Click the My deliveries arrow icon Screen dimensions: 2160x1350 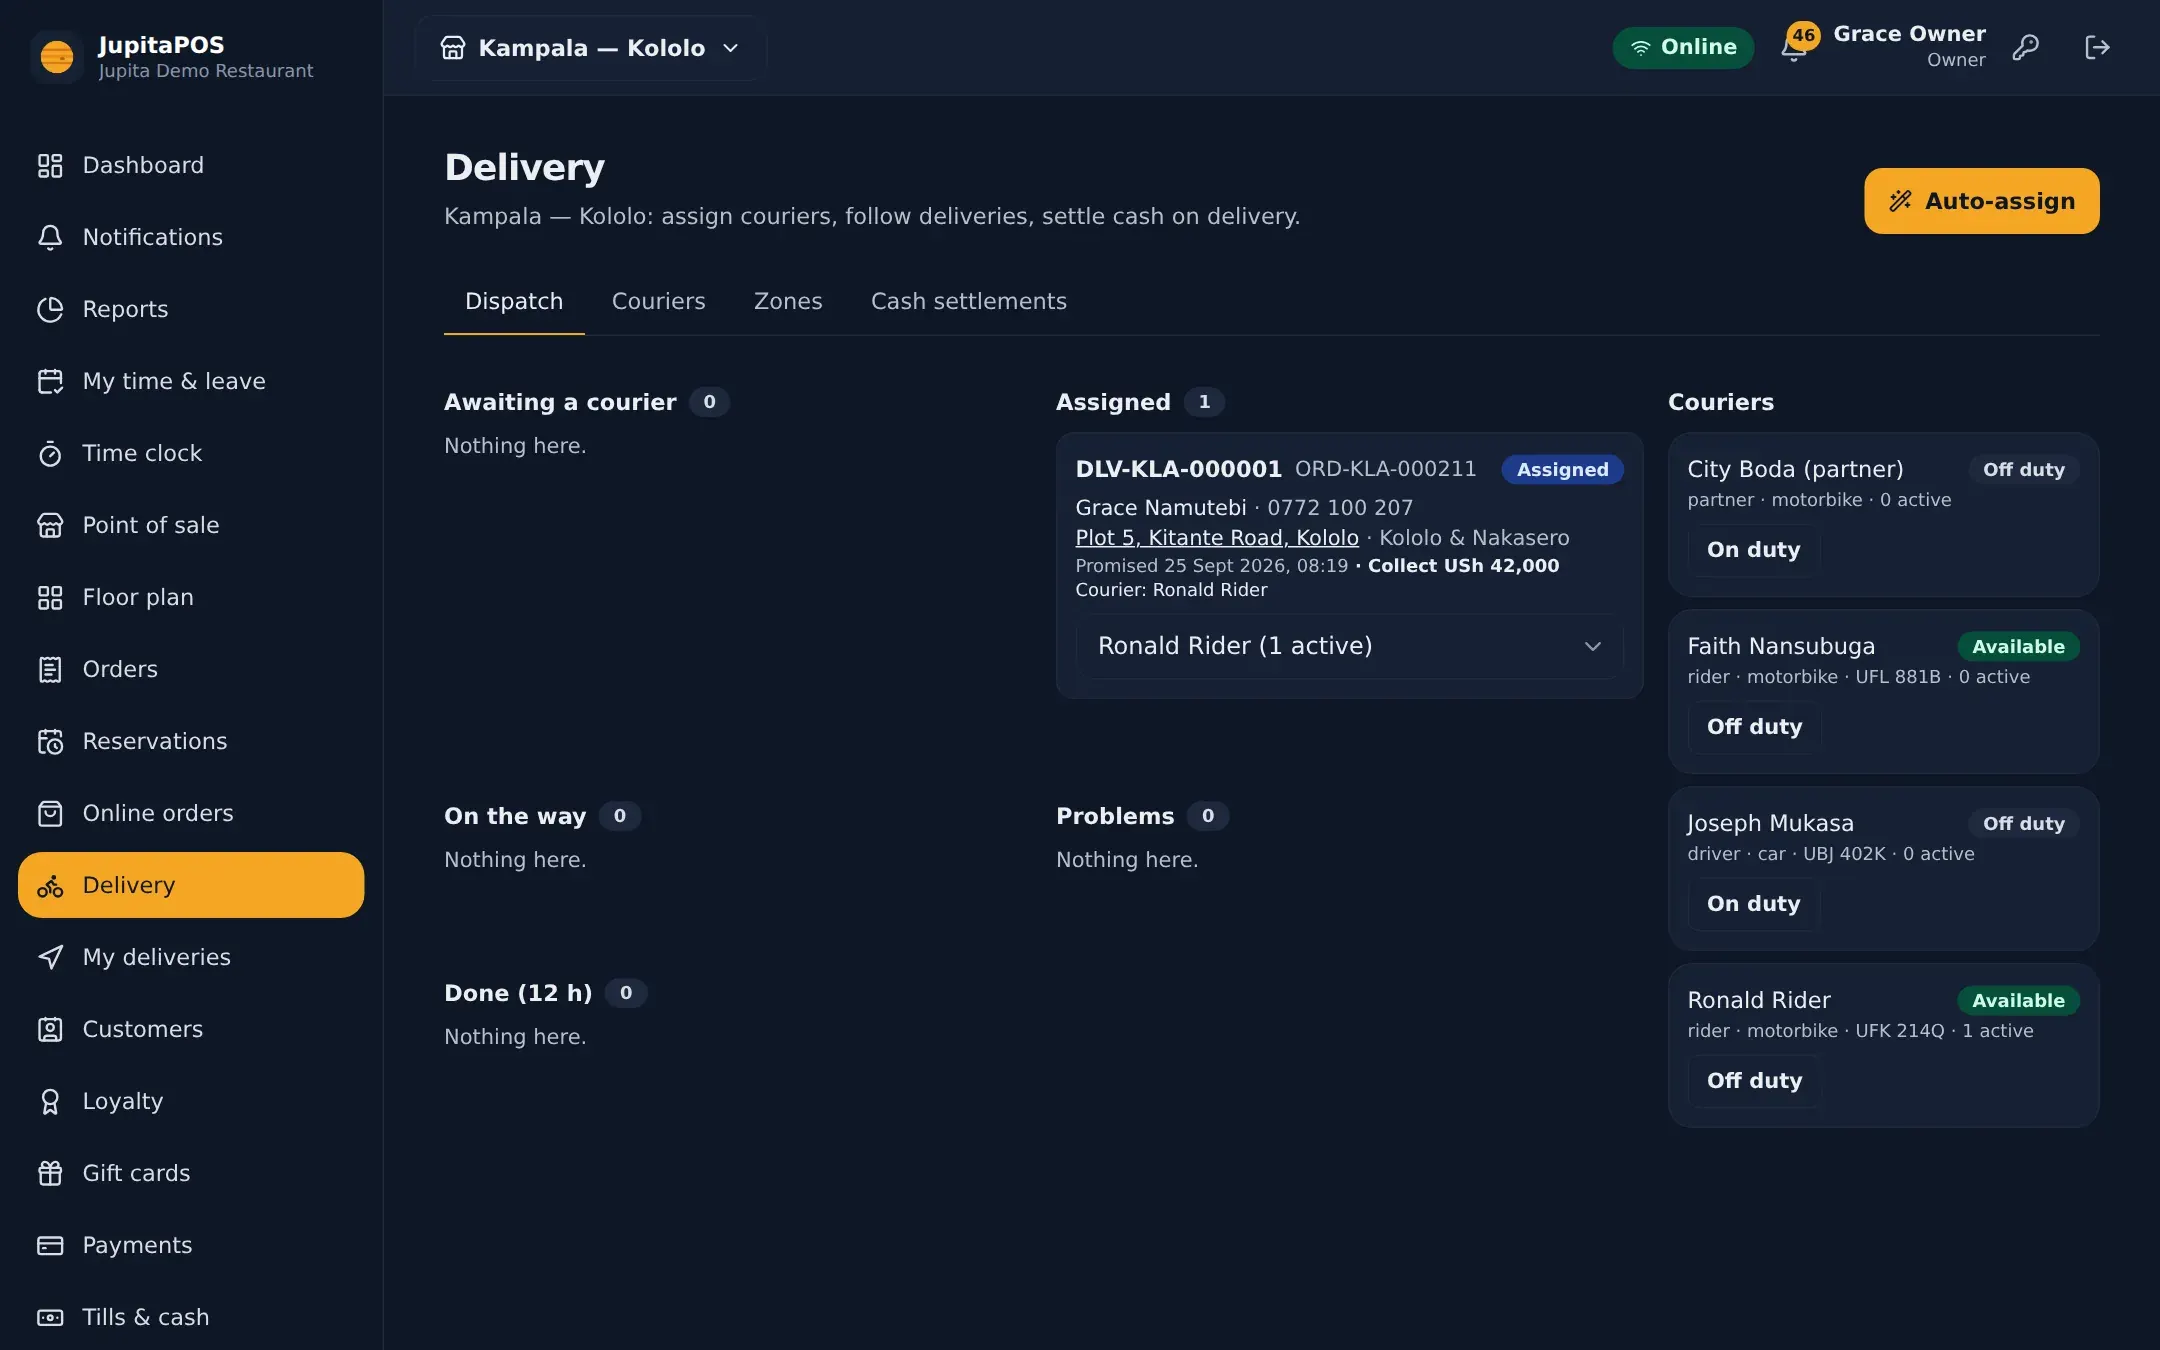tap(50, 957)
